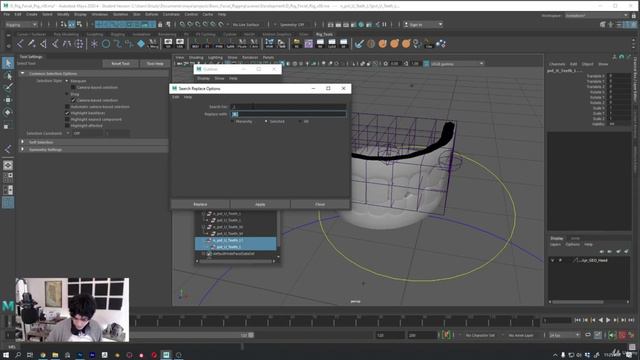Click the first orange sphere shelf icon
Viewport: 640px width, 360px height.
click(382, 43)
